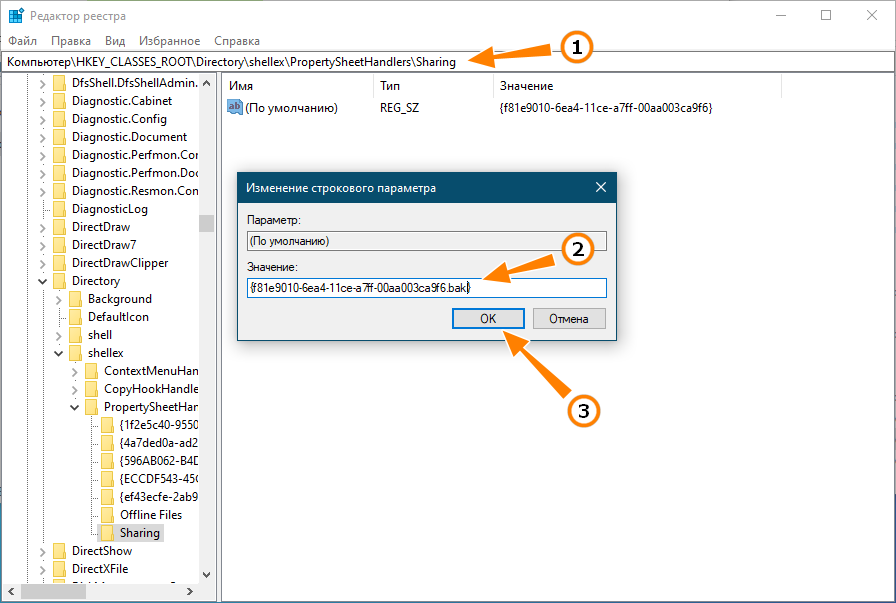896x603 pixels.
Task: Expand the Diagnostic.Config node
Action: point(42,120)
